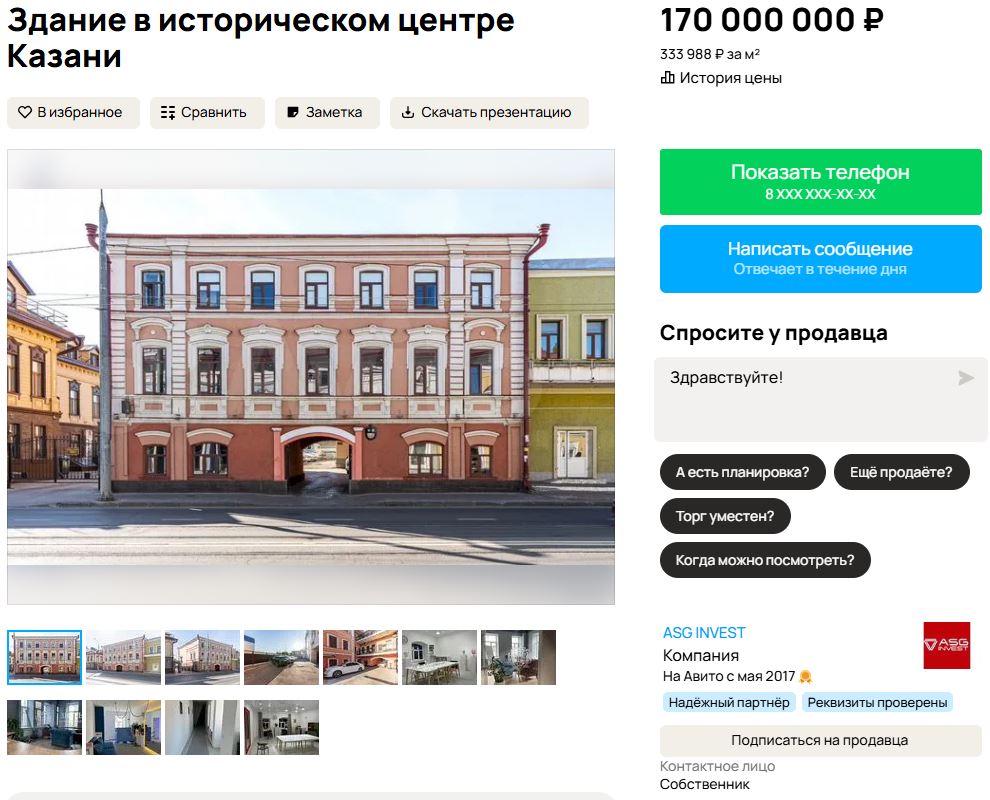The image size is (990, 800).
Task: Click the seller's medal badge icon
Action: 805,677
